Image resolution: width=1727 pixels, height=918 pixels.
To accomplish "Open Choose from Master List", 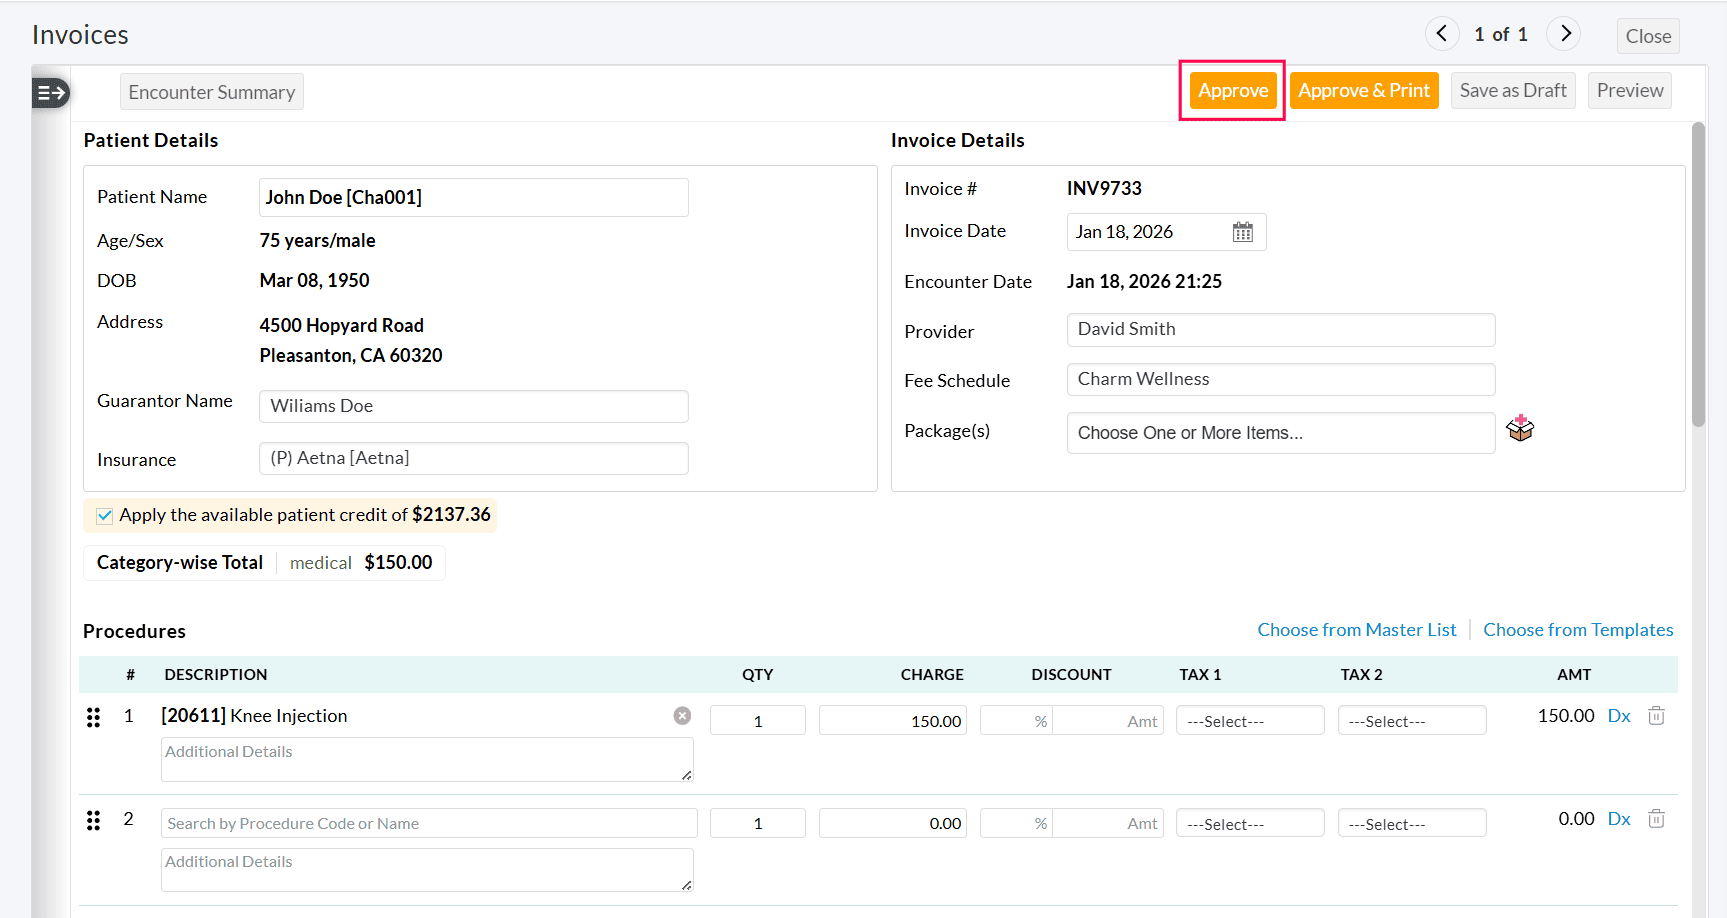I will tap(1356, 629).
